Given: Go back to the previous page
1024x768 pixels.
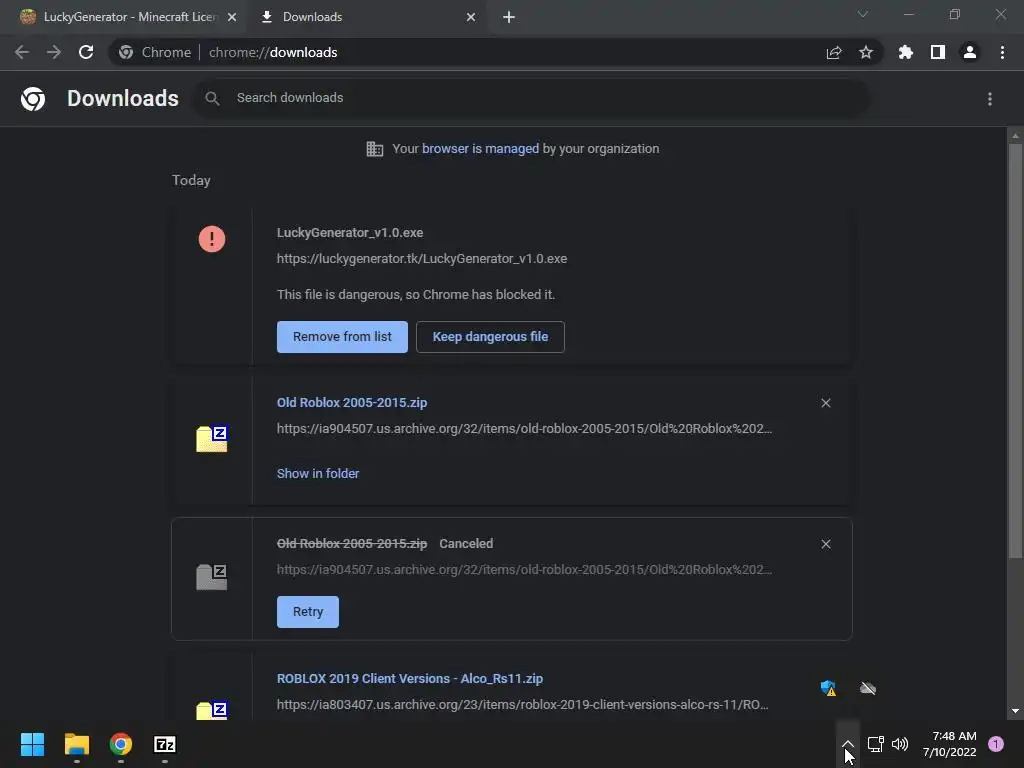Looking at the screenshot, I should (x=22, y=52).
